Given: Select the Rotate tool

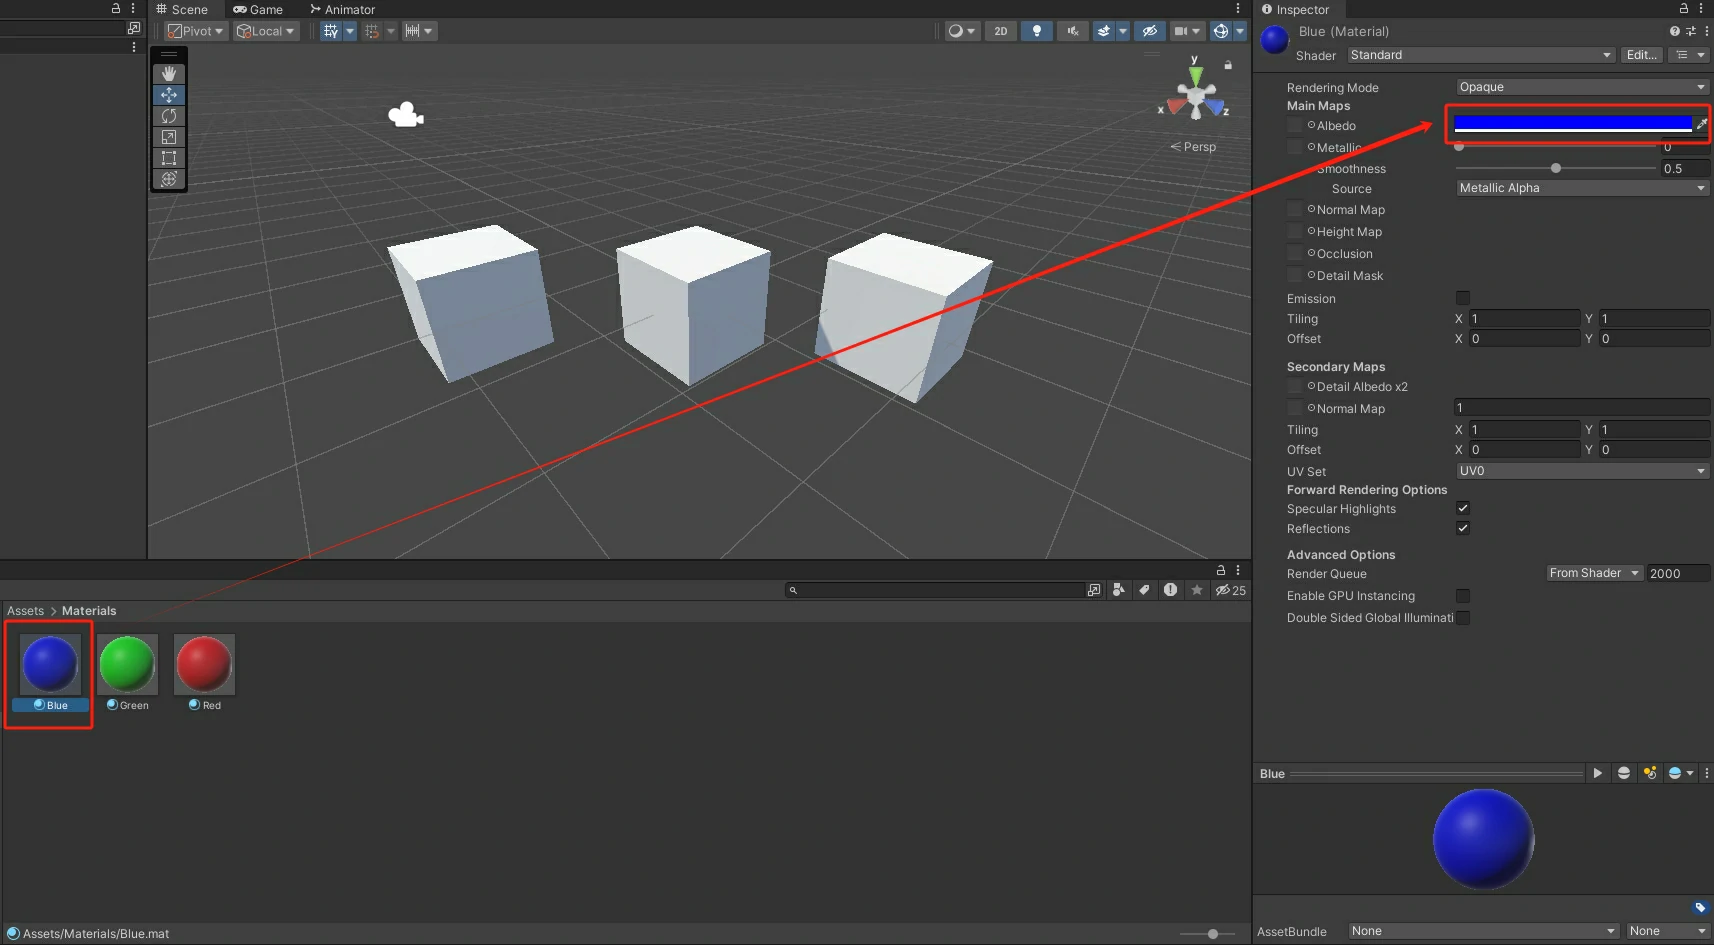Looking at the screenshot, I should pos(169,116).
